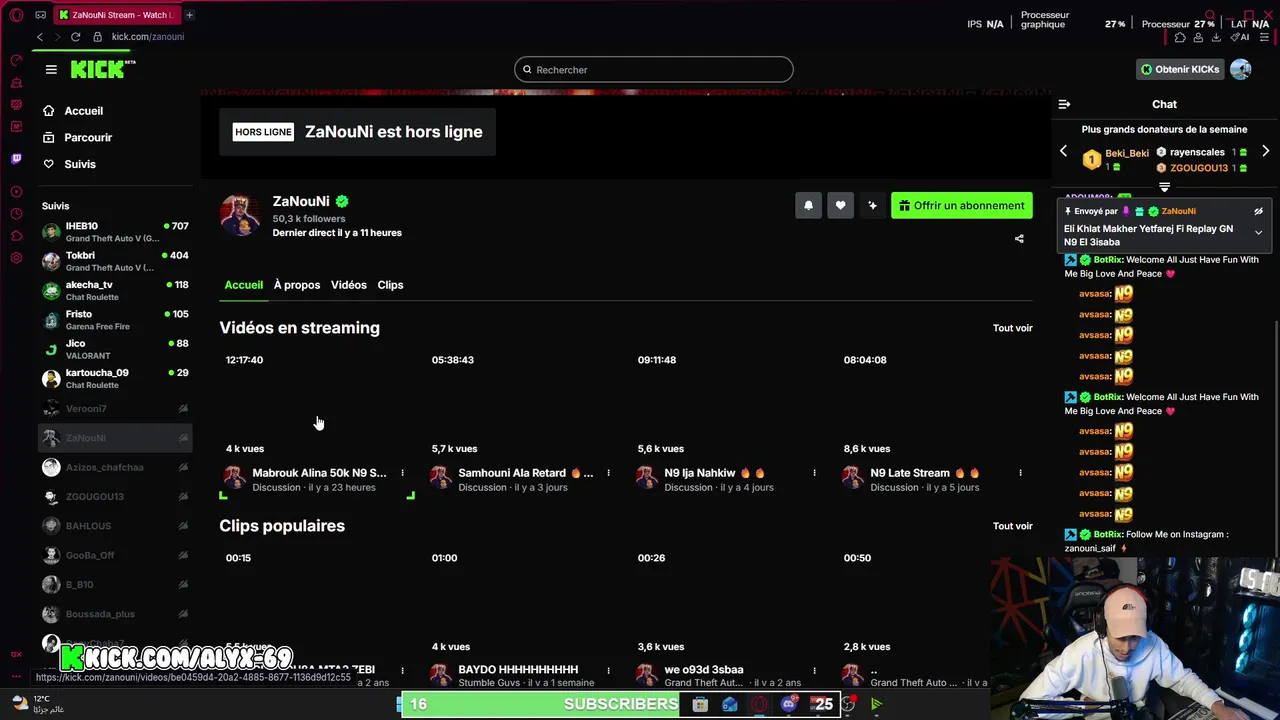Screen dimensions: 1280x720
Task: Switch to the À propos tab
Action: (x=297, y=285)
